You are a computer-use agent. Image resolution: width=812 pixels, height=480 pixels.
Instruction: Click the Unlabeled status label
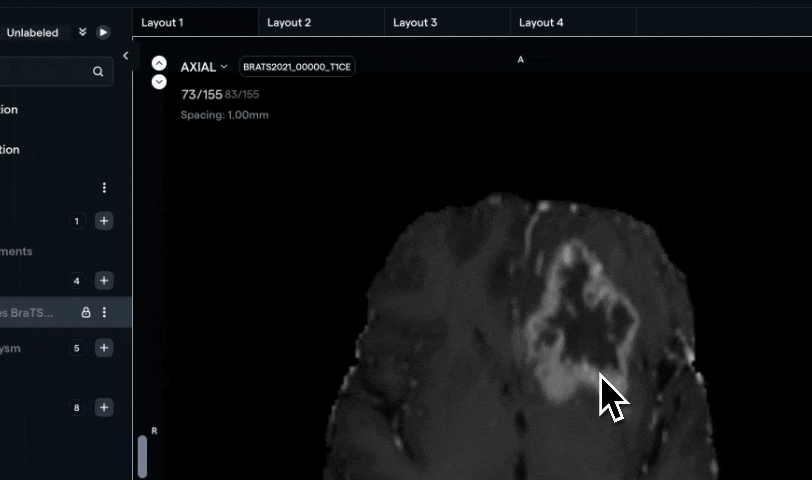click(32, 33)
